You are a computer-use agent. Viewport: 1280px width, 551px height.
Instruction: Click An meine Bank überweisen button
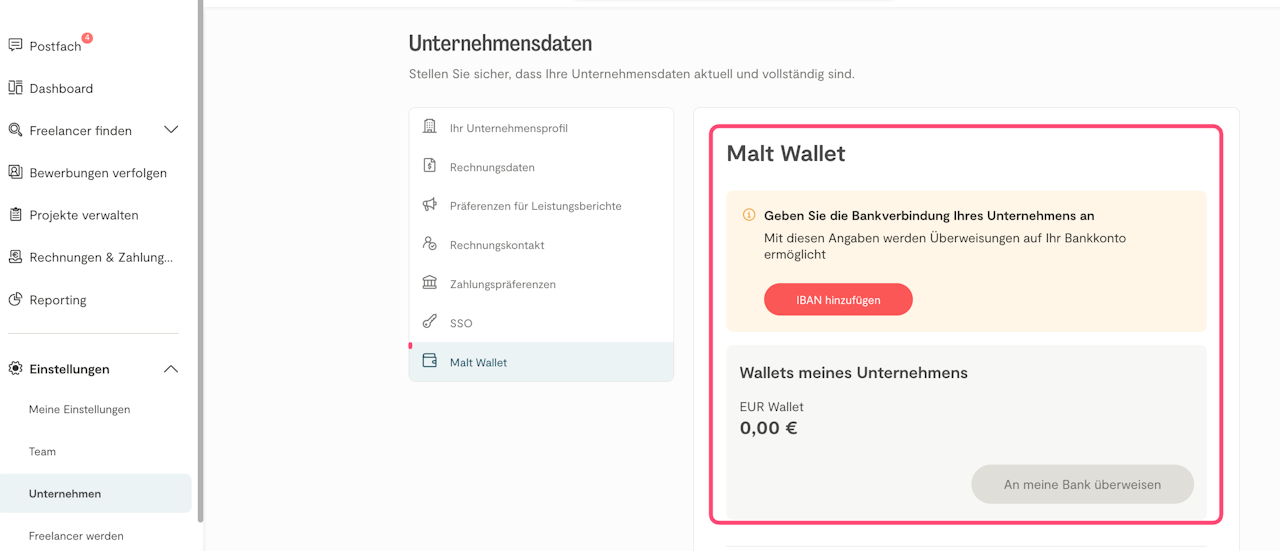[1082, 484]
